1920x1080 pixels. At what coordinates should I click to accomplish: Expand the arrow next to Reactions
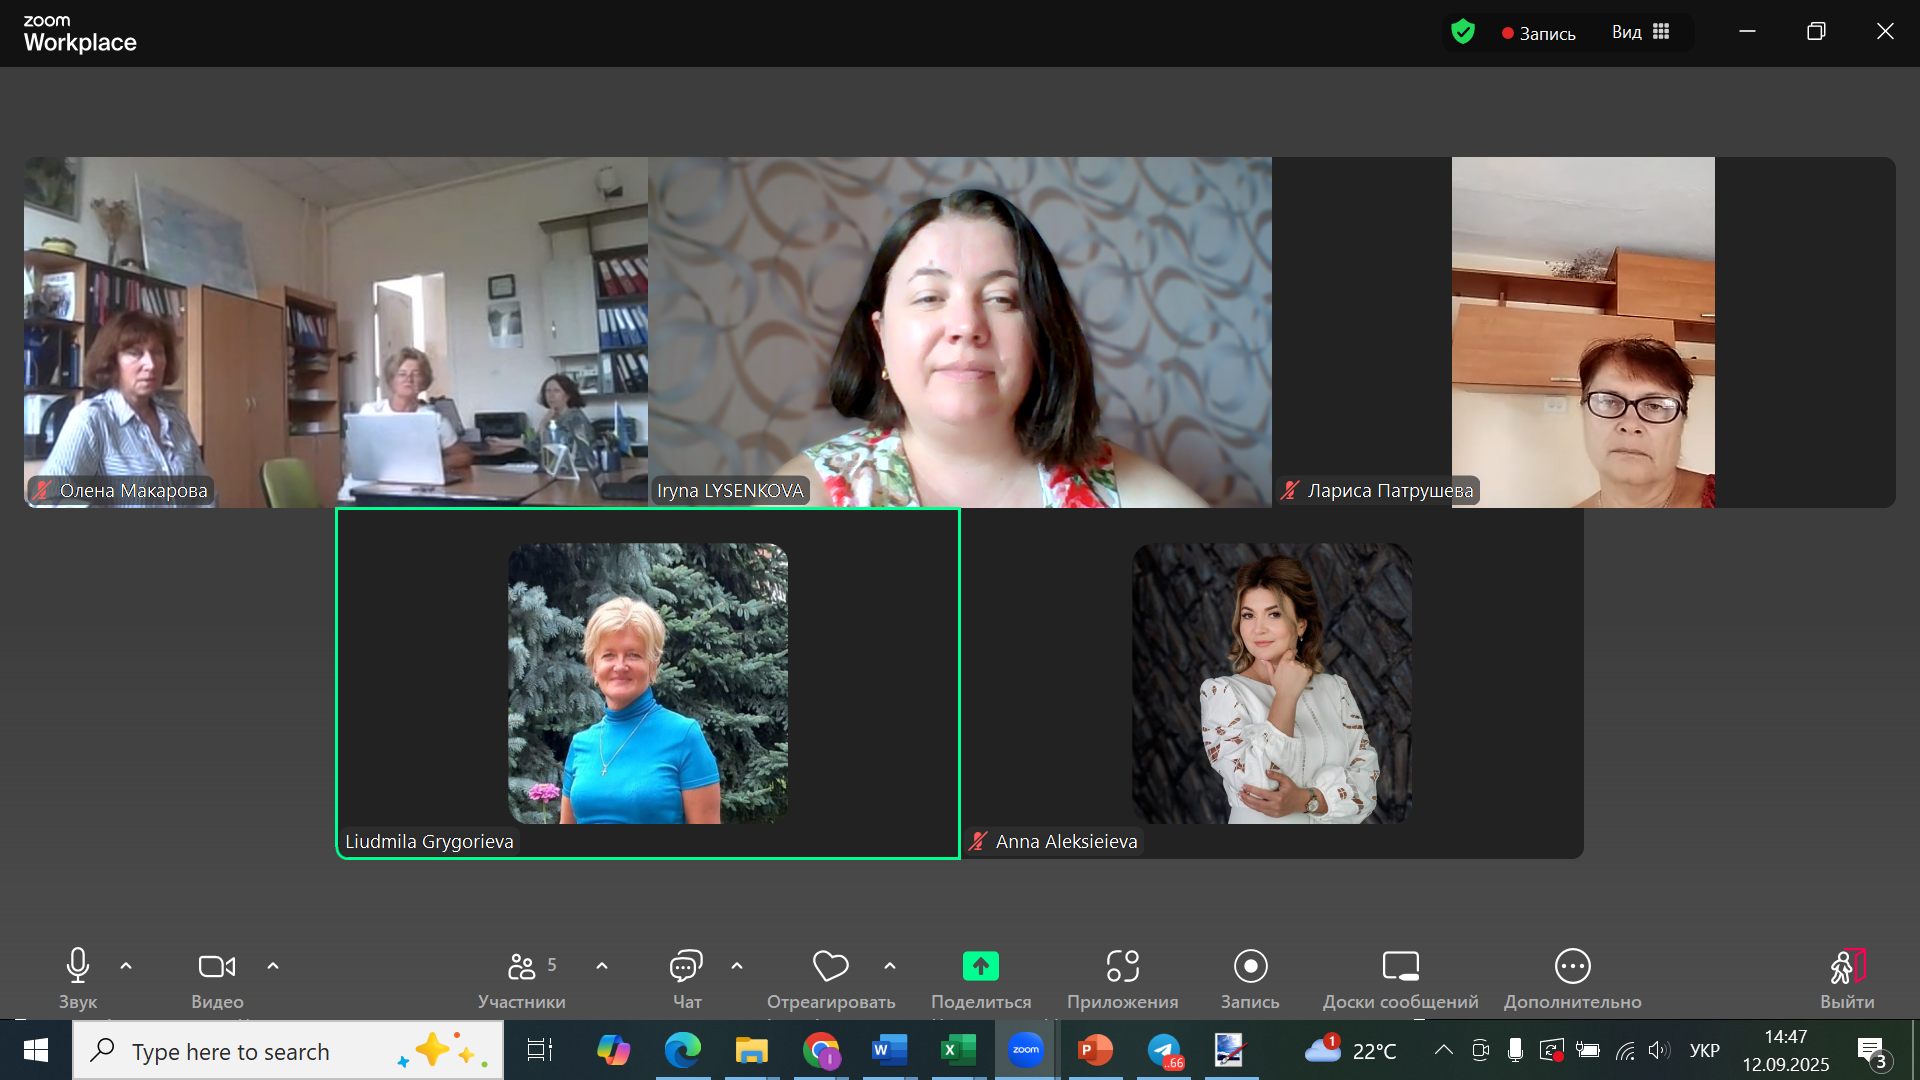(x=890, y=966)
